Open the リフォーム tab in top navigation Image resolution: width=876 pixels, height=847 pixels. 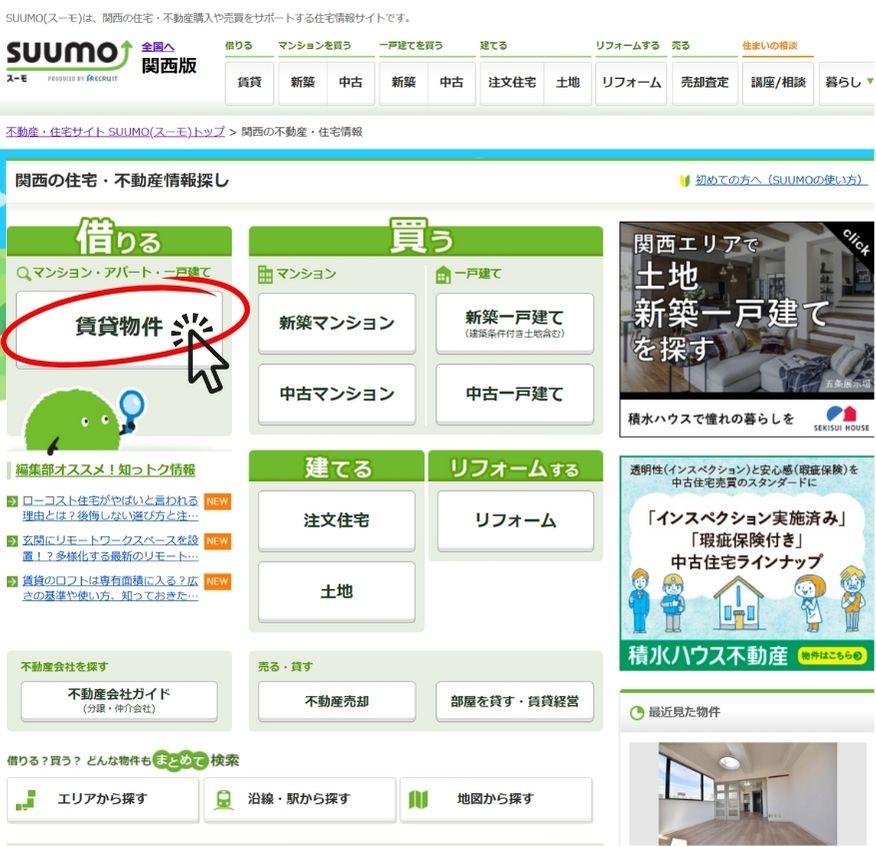pos(631,82)
